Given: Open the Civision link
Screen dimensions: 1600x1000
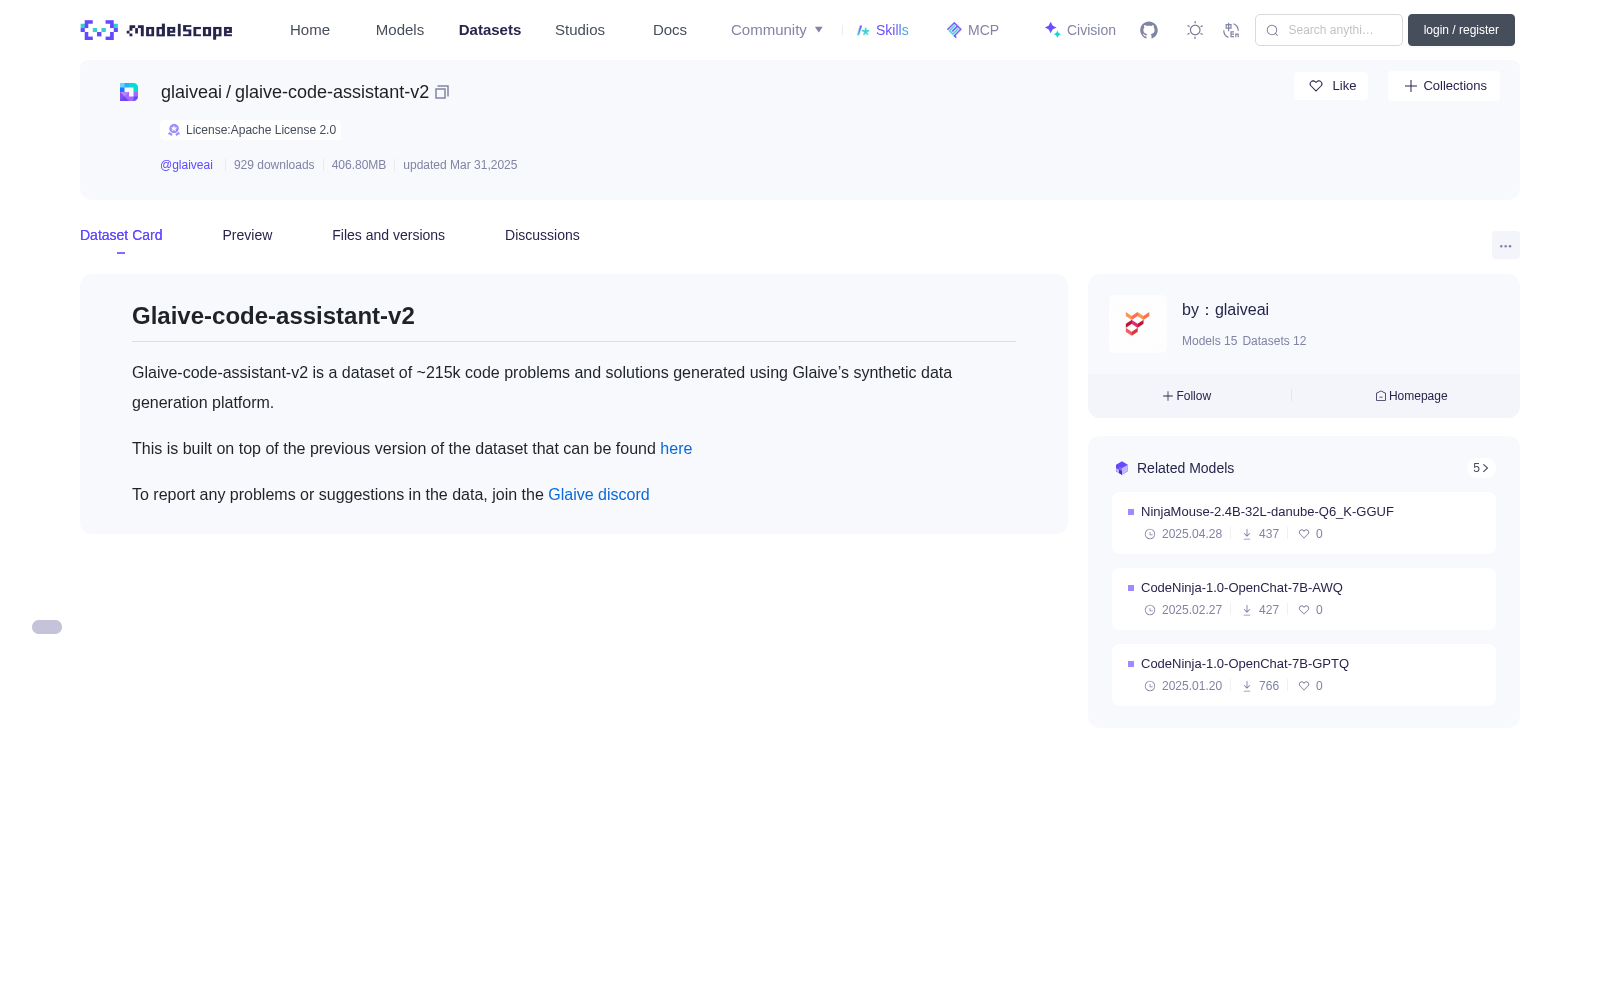Looking at the screenshot, I should [x=1080, y=30].
